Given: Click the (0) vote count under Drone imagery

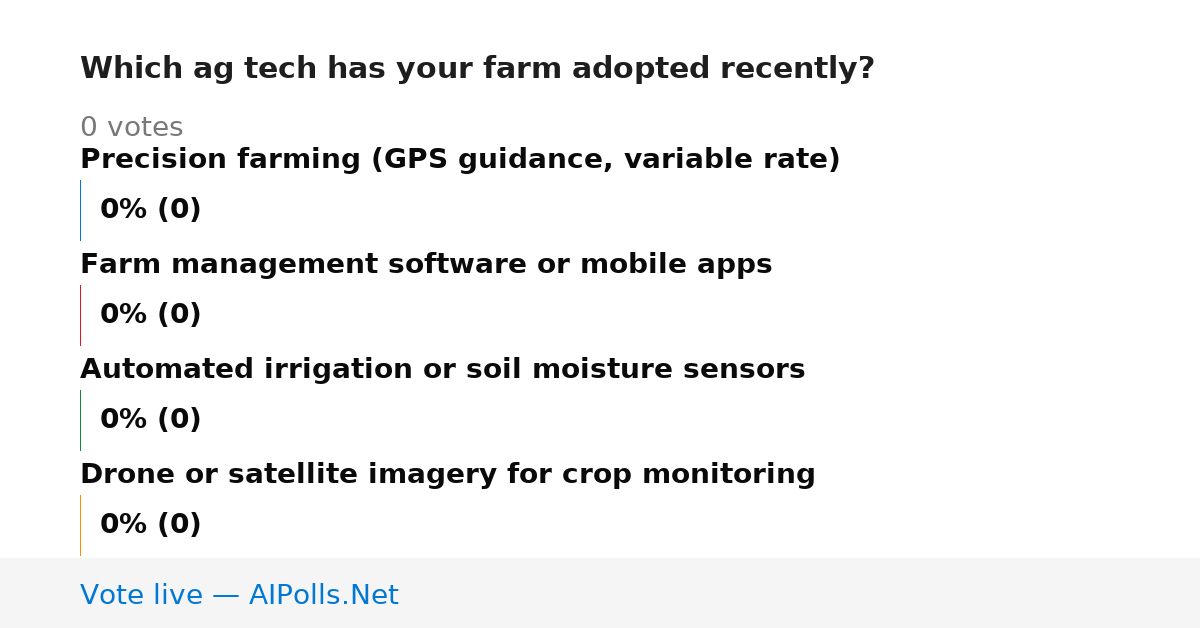Looking at the screenshot, I should [x=179, y=525].
